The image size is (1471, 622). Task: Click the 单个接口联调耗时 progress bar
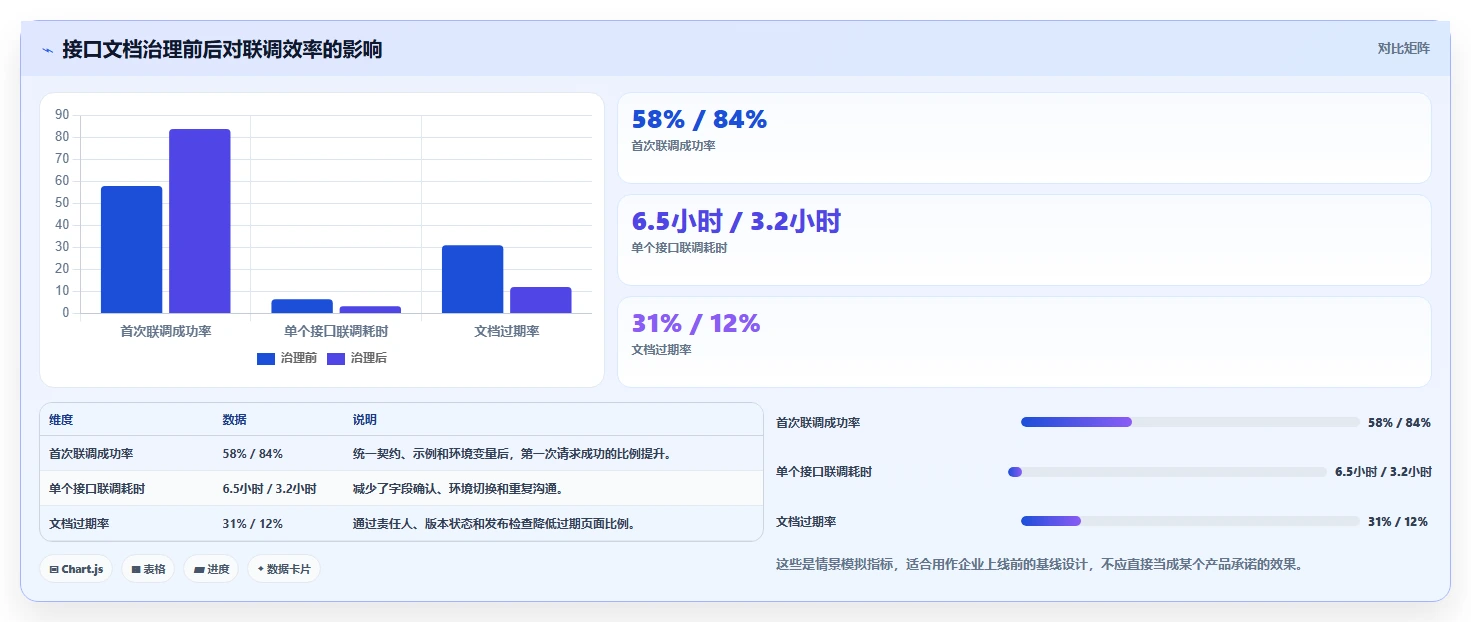[x=1167, y=472]
